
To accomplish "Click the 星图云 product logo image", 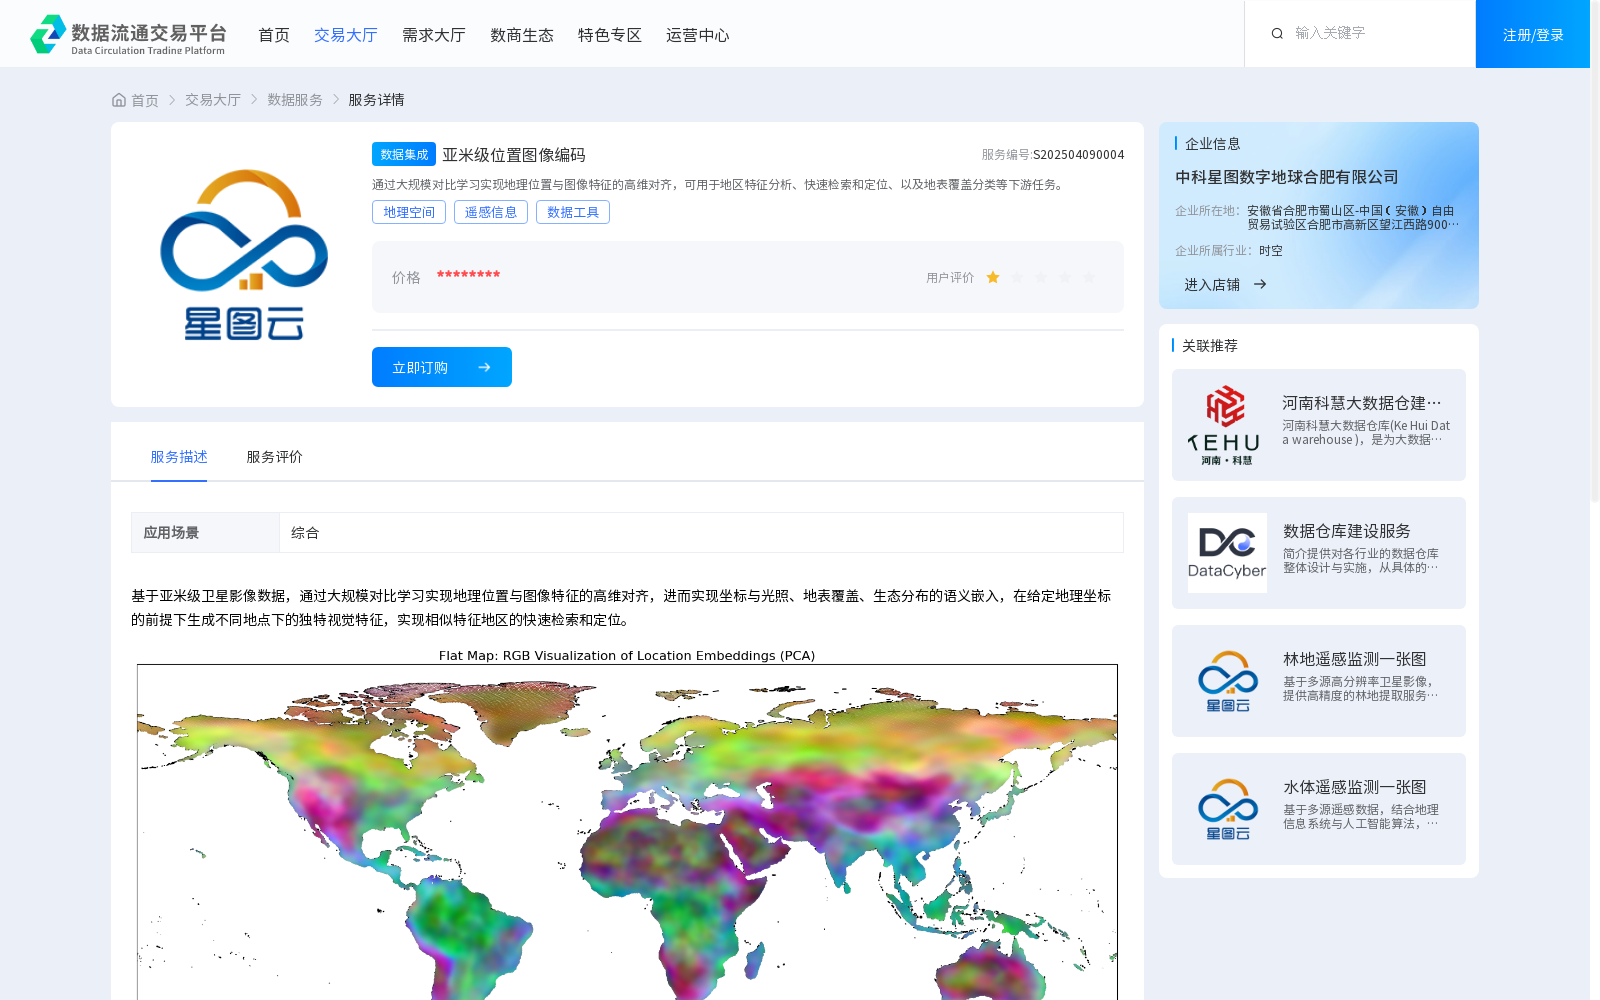I will click(x=244, y=255).
